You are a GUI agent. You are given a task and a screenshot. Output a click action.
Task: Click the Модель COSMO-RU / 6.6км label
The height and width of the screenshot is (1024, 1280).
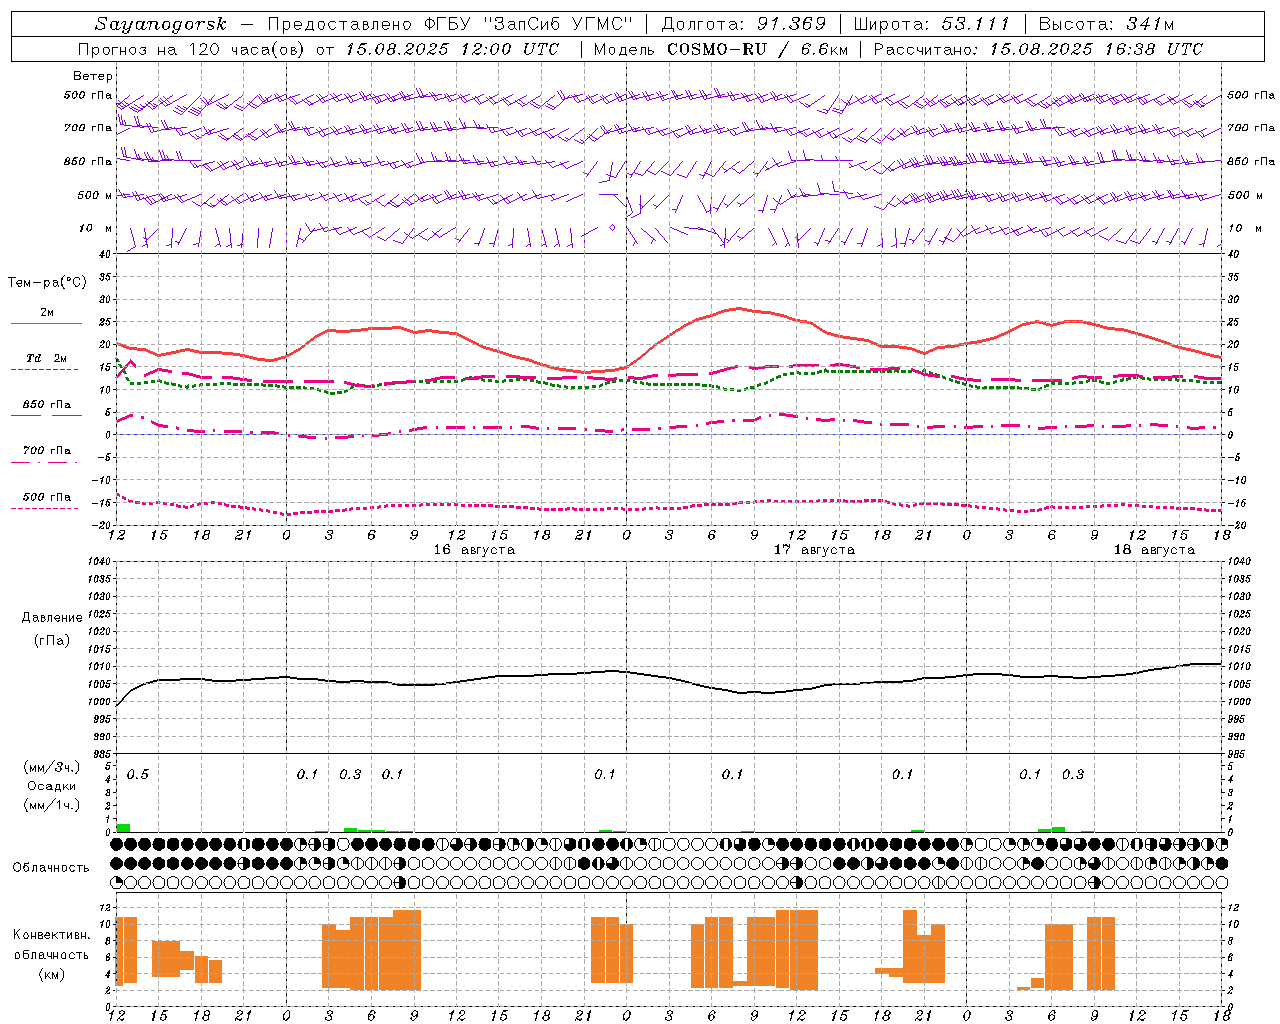pos(721,49)
